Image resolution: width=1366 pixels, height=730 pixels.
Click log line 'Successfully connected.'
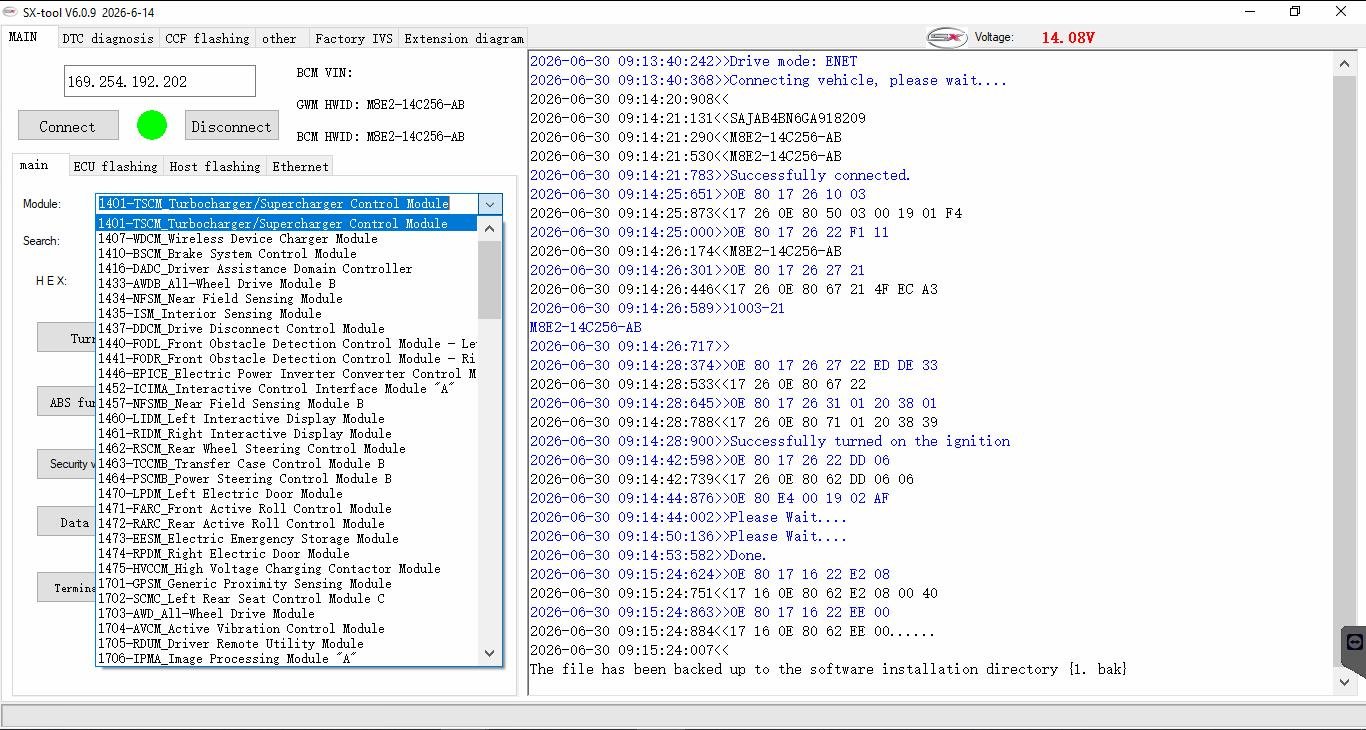[720, 175]
